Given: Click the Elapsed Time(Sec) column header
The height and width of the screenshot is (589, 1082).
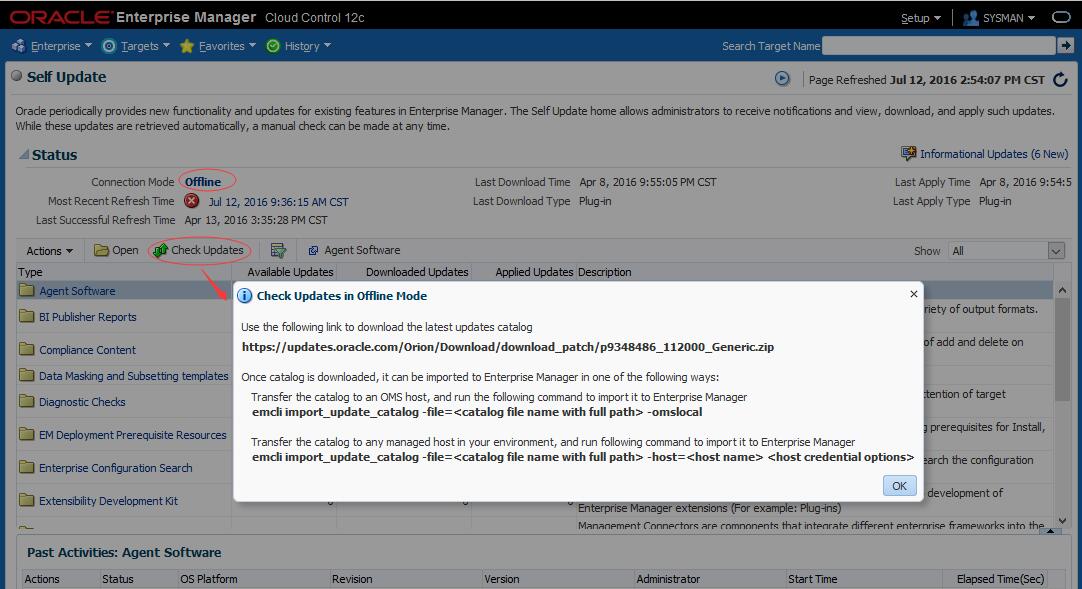Looking at the screenshot, I should pos(1001,579).
